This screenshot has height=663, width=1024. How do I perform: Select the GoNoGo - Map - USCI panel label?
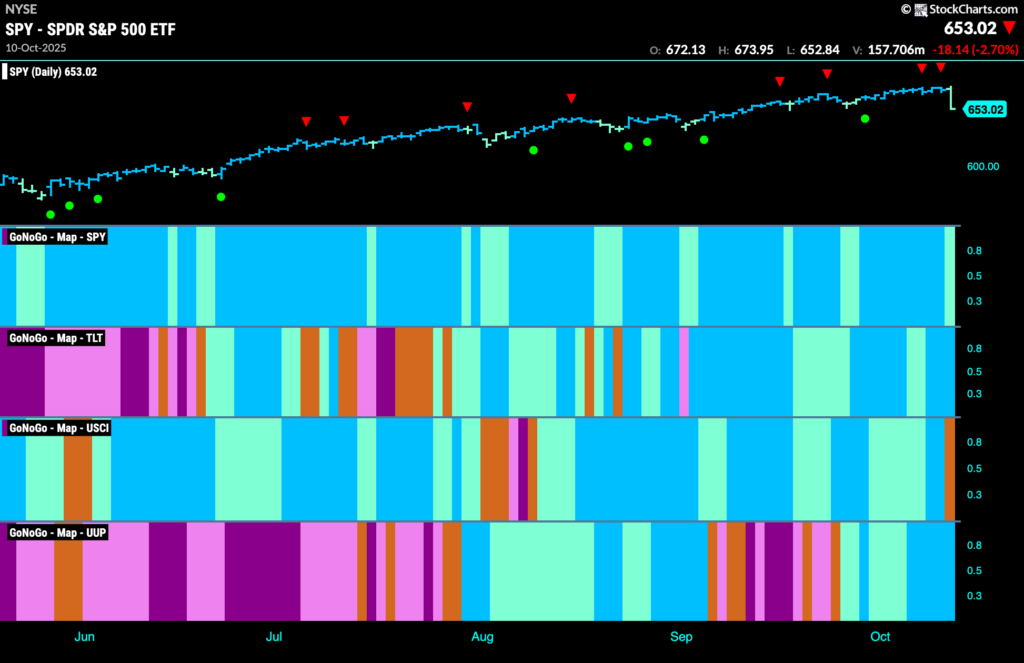click(59, 429)
